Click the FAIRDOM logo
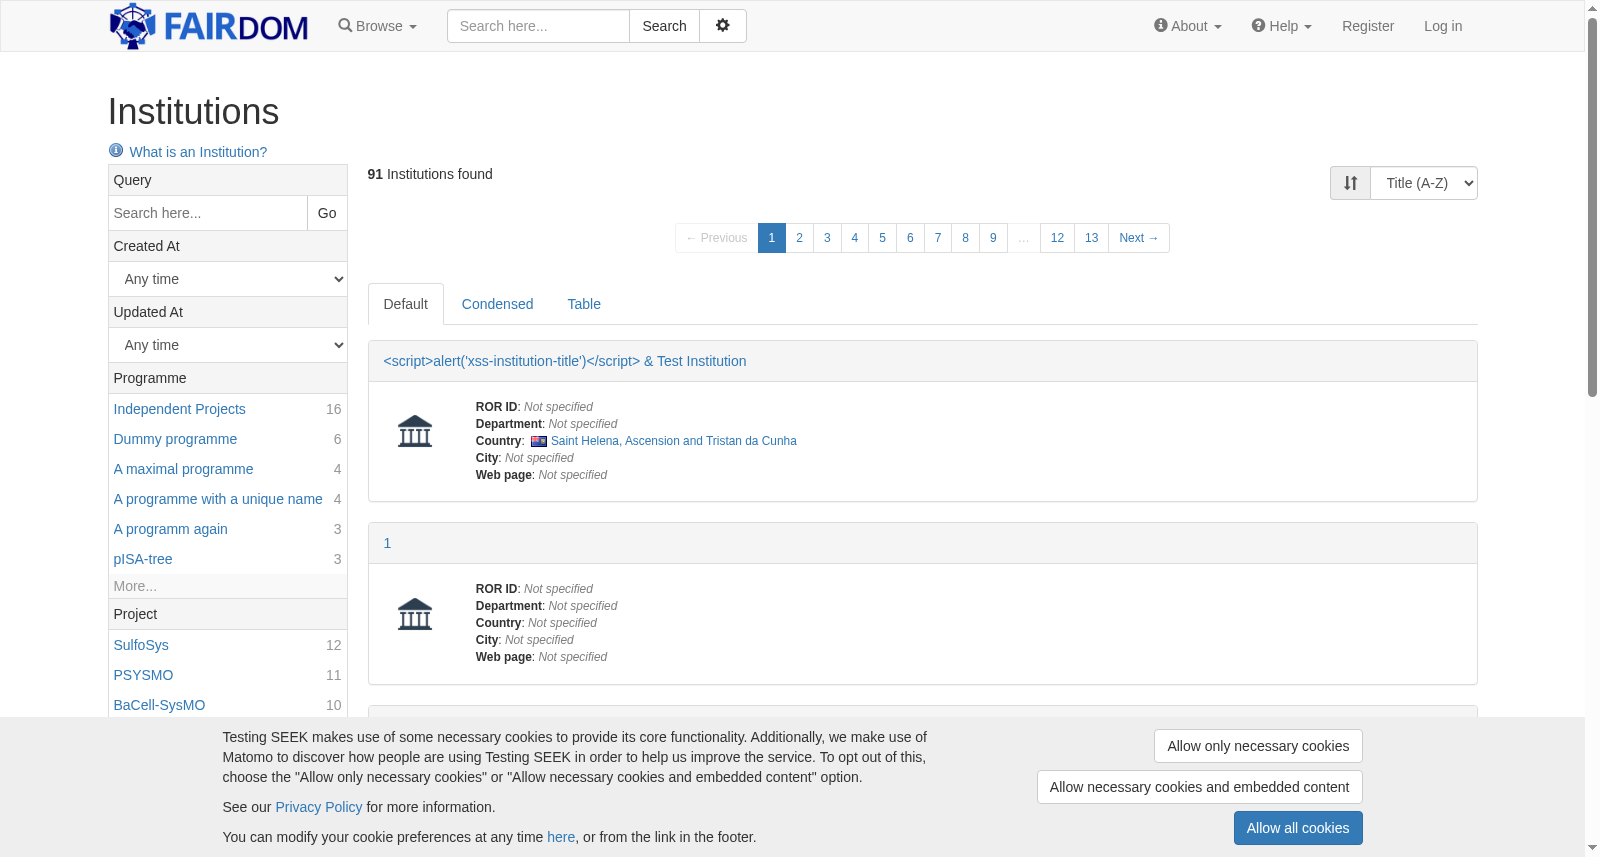This screenshot has width=1600, height=857. click(x=209, y=26)
